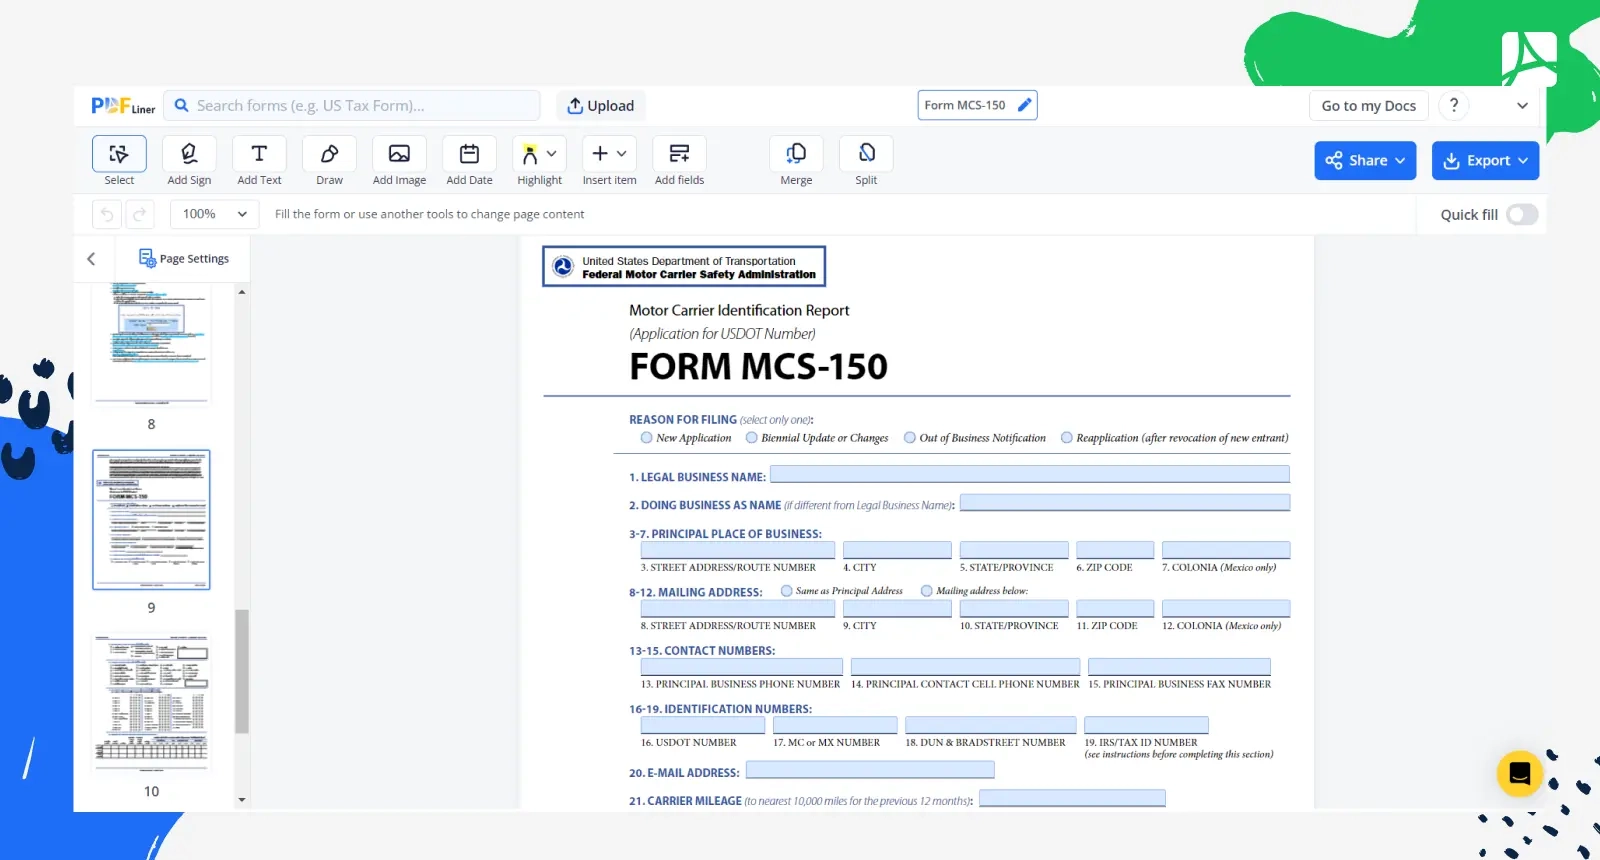Click the Principal Business Fax Number field
Viewport: 1600px width, 860px height.
coord(1179,667)
